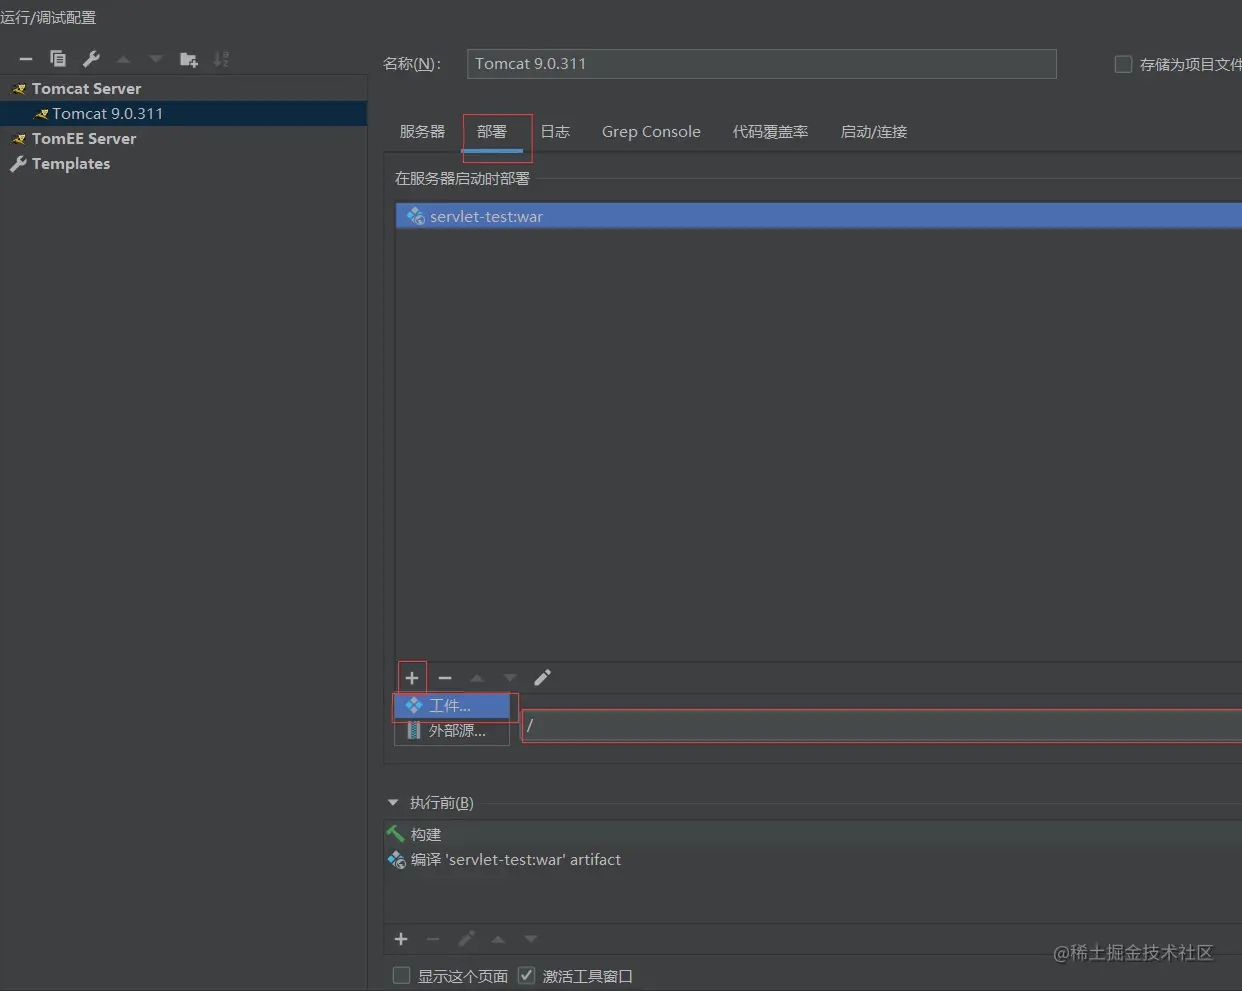Switch to the 服务器 tab
This screenshot has width=1242, height=991.
pos(422,132)
